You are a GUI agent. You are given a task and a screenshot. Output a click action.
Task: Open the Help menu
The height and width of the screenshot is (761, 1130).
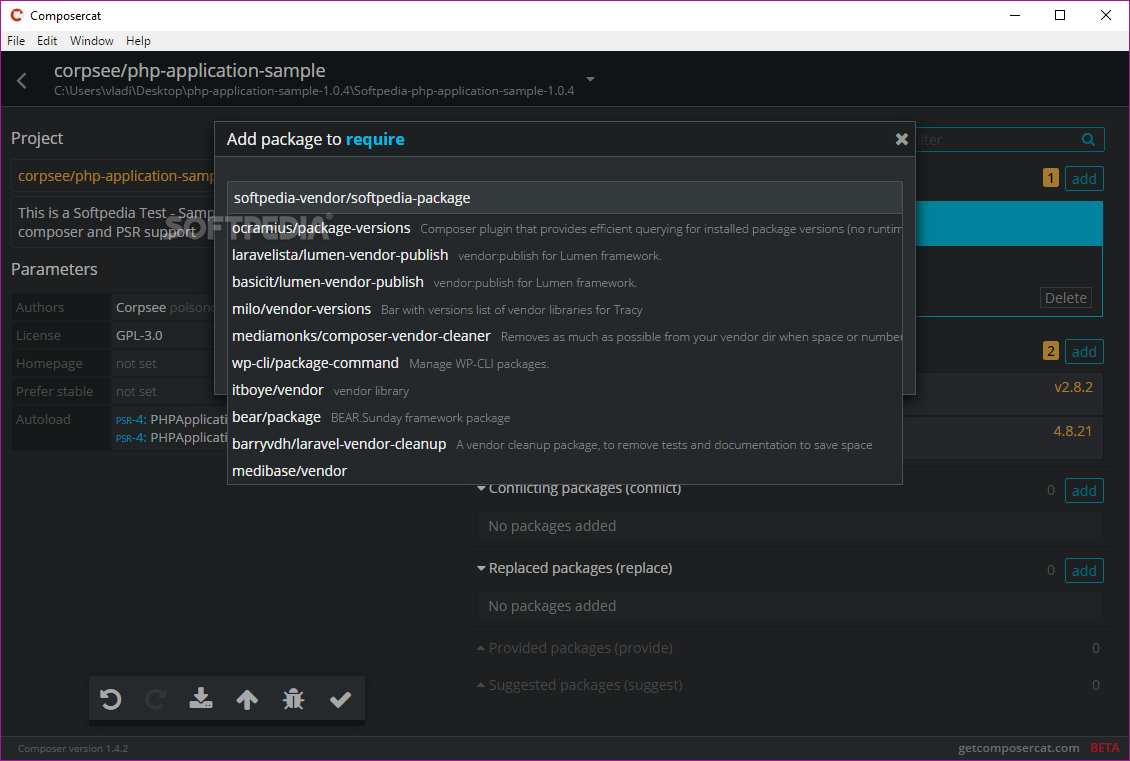138,41
